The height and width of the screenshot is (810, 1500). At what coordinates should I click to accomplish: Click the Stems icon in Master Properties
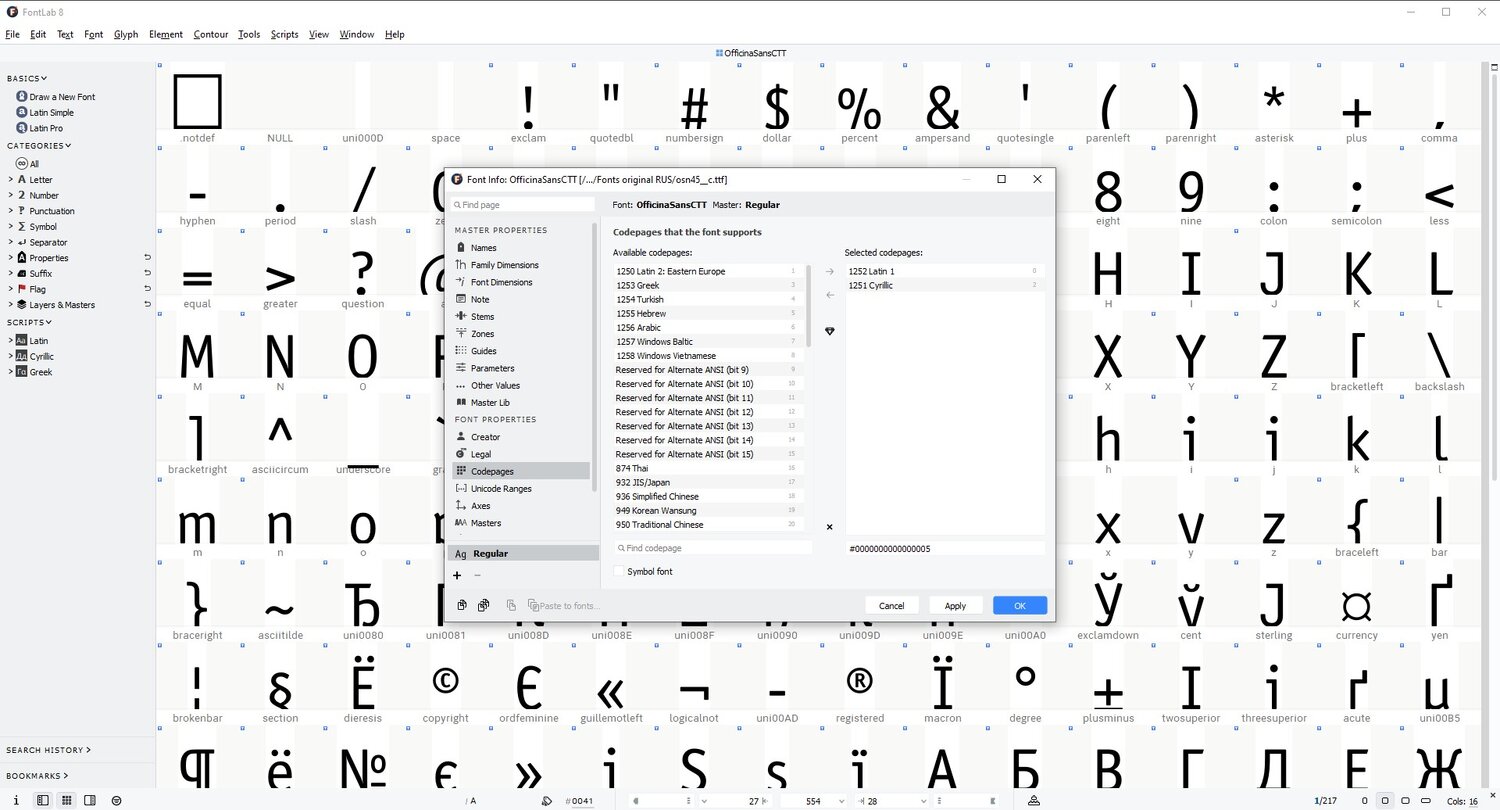tap(461, 316)
